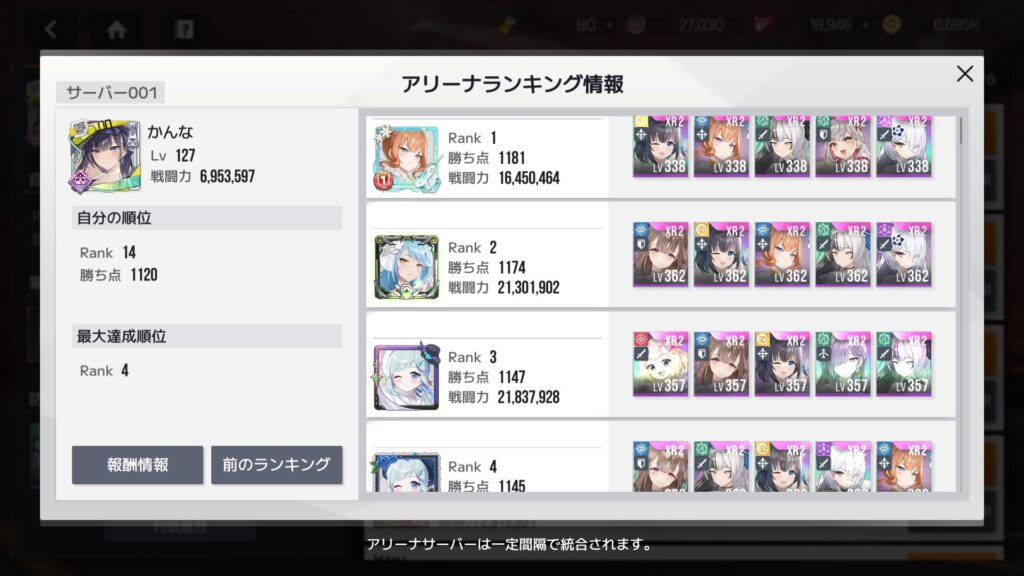Select the Rank 2 ranking entry row
The image size is (1024, 576).
point(661,255)
